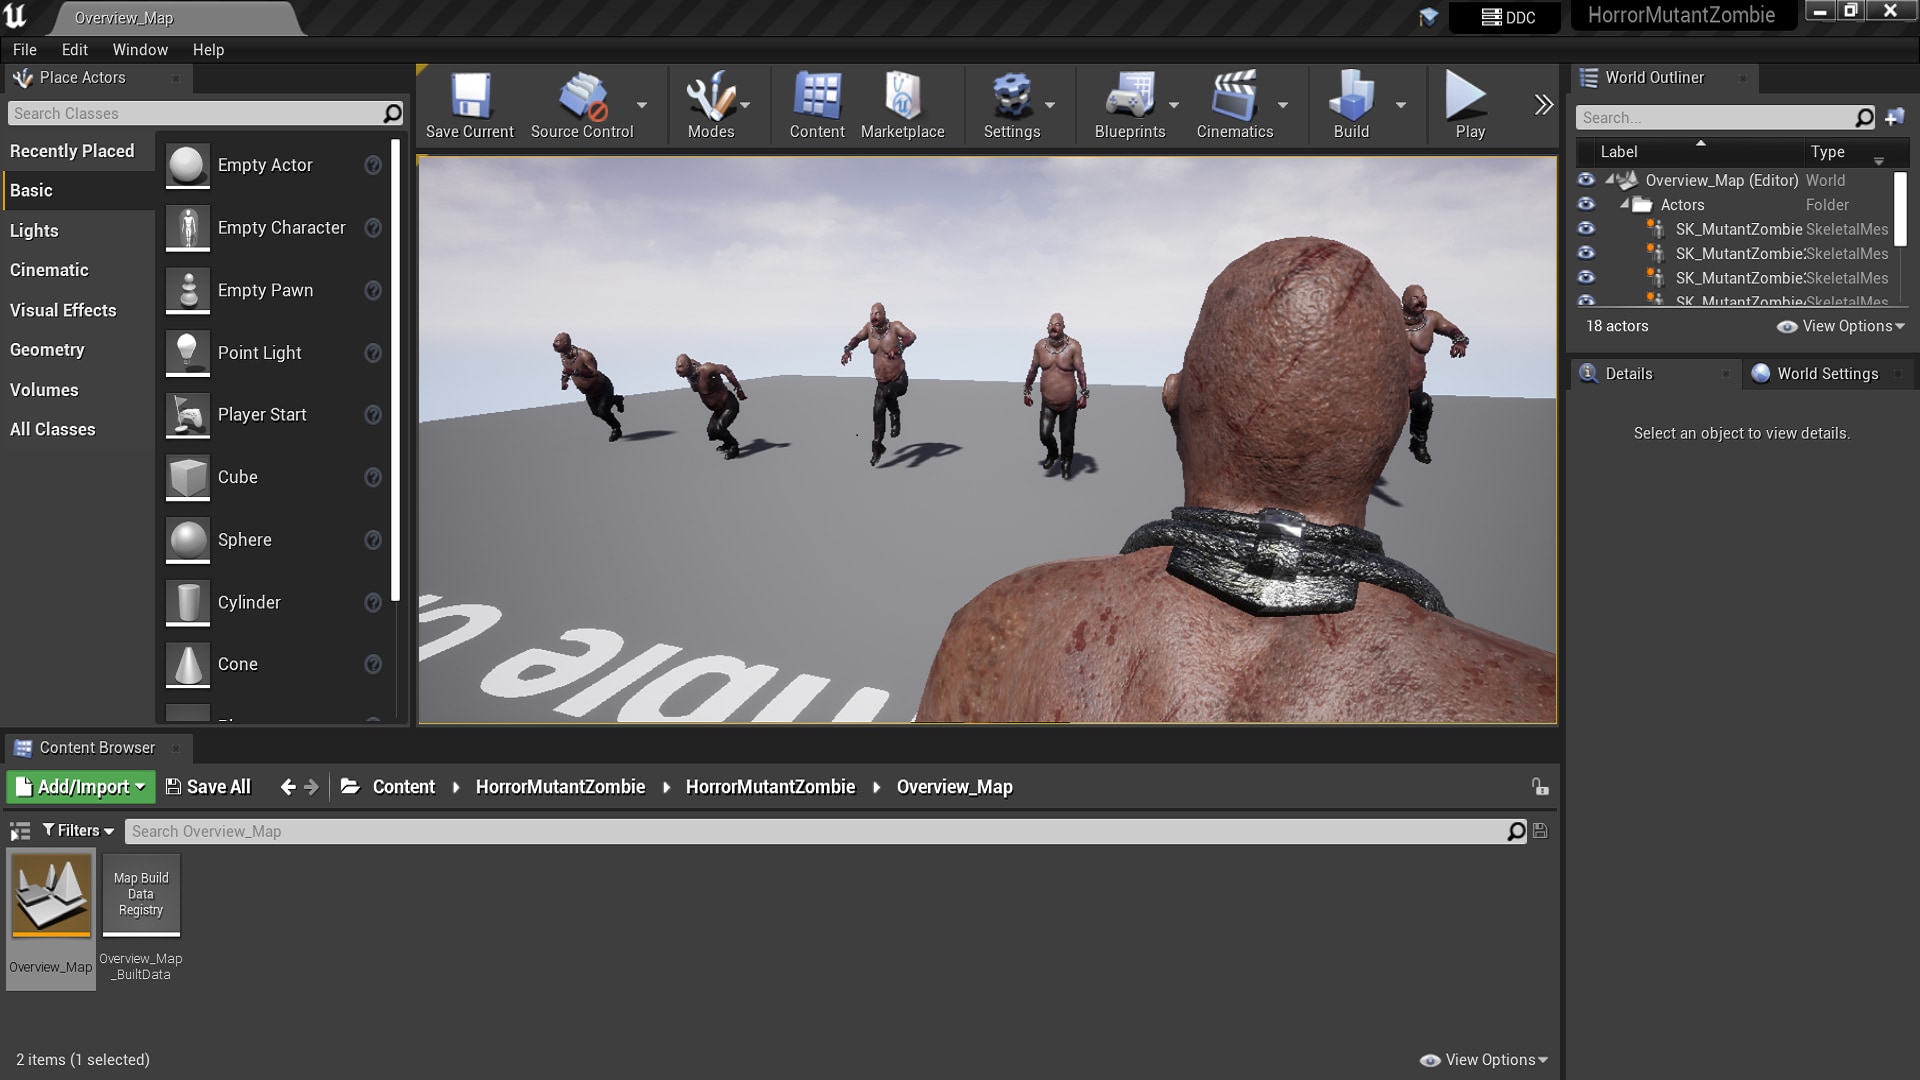Hide the first SK_MutantZombie actor
The image size is (1920, 1080).
(1586, 229)
